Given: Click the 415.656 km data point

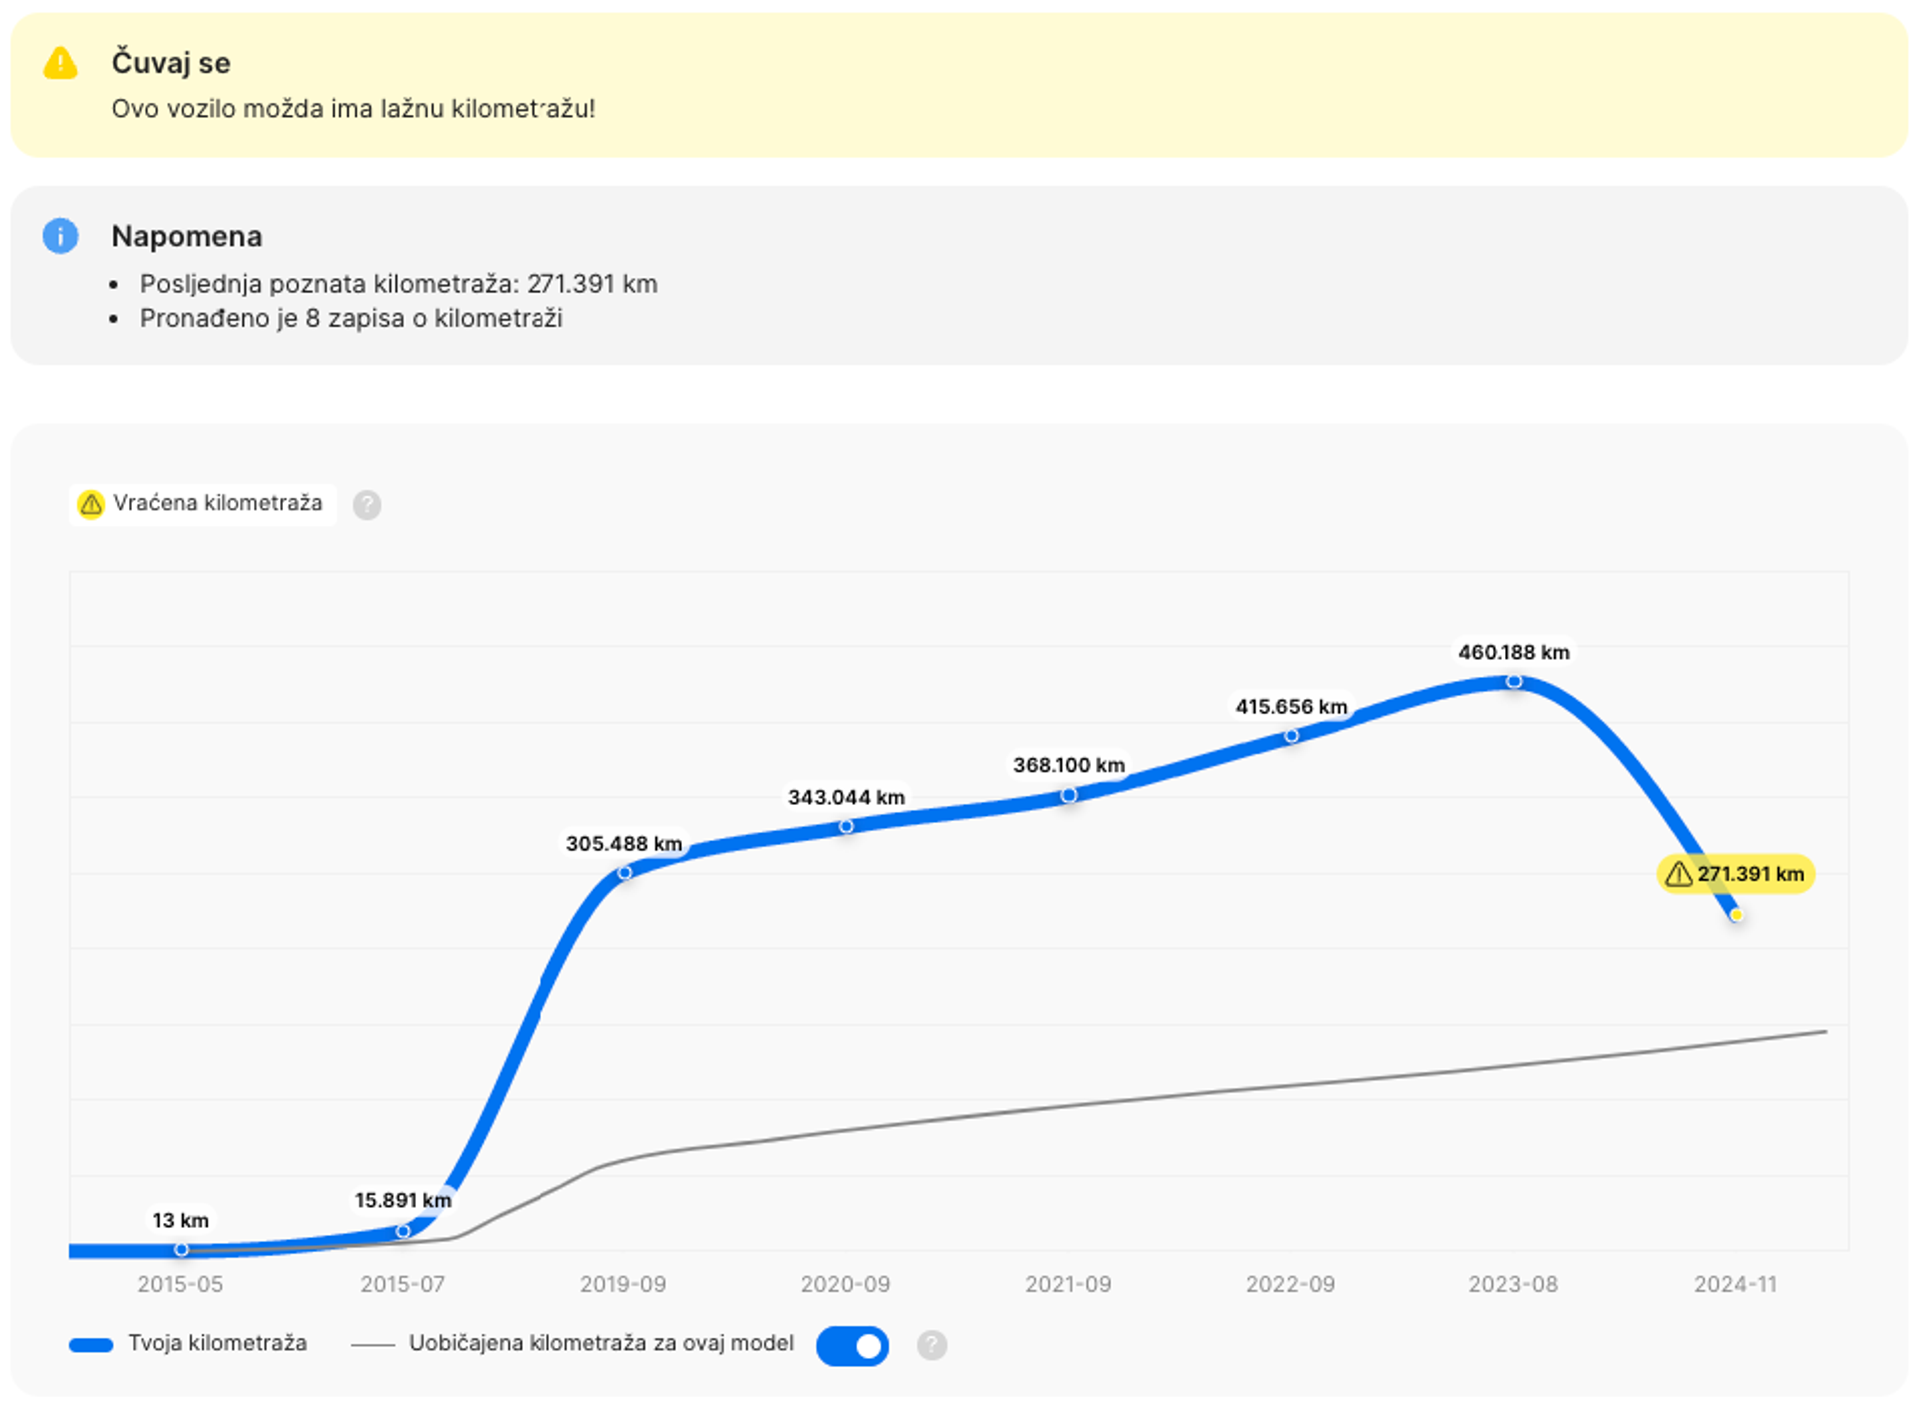Looking at the screenshot, I should pyautogui.click(x=1291, y=735).
